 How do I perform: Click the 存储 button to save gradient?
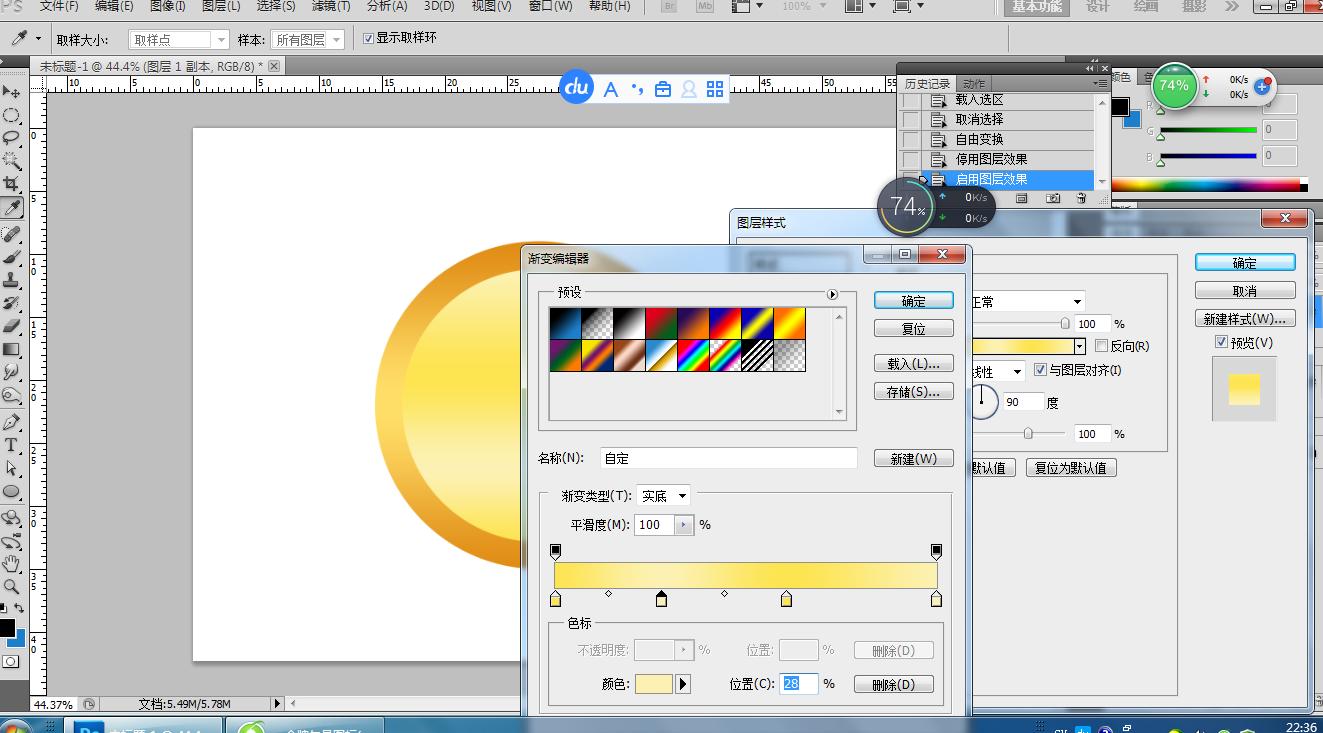point(913,391)
